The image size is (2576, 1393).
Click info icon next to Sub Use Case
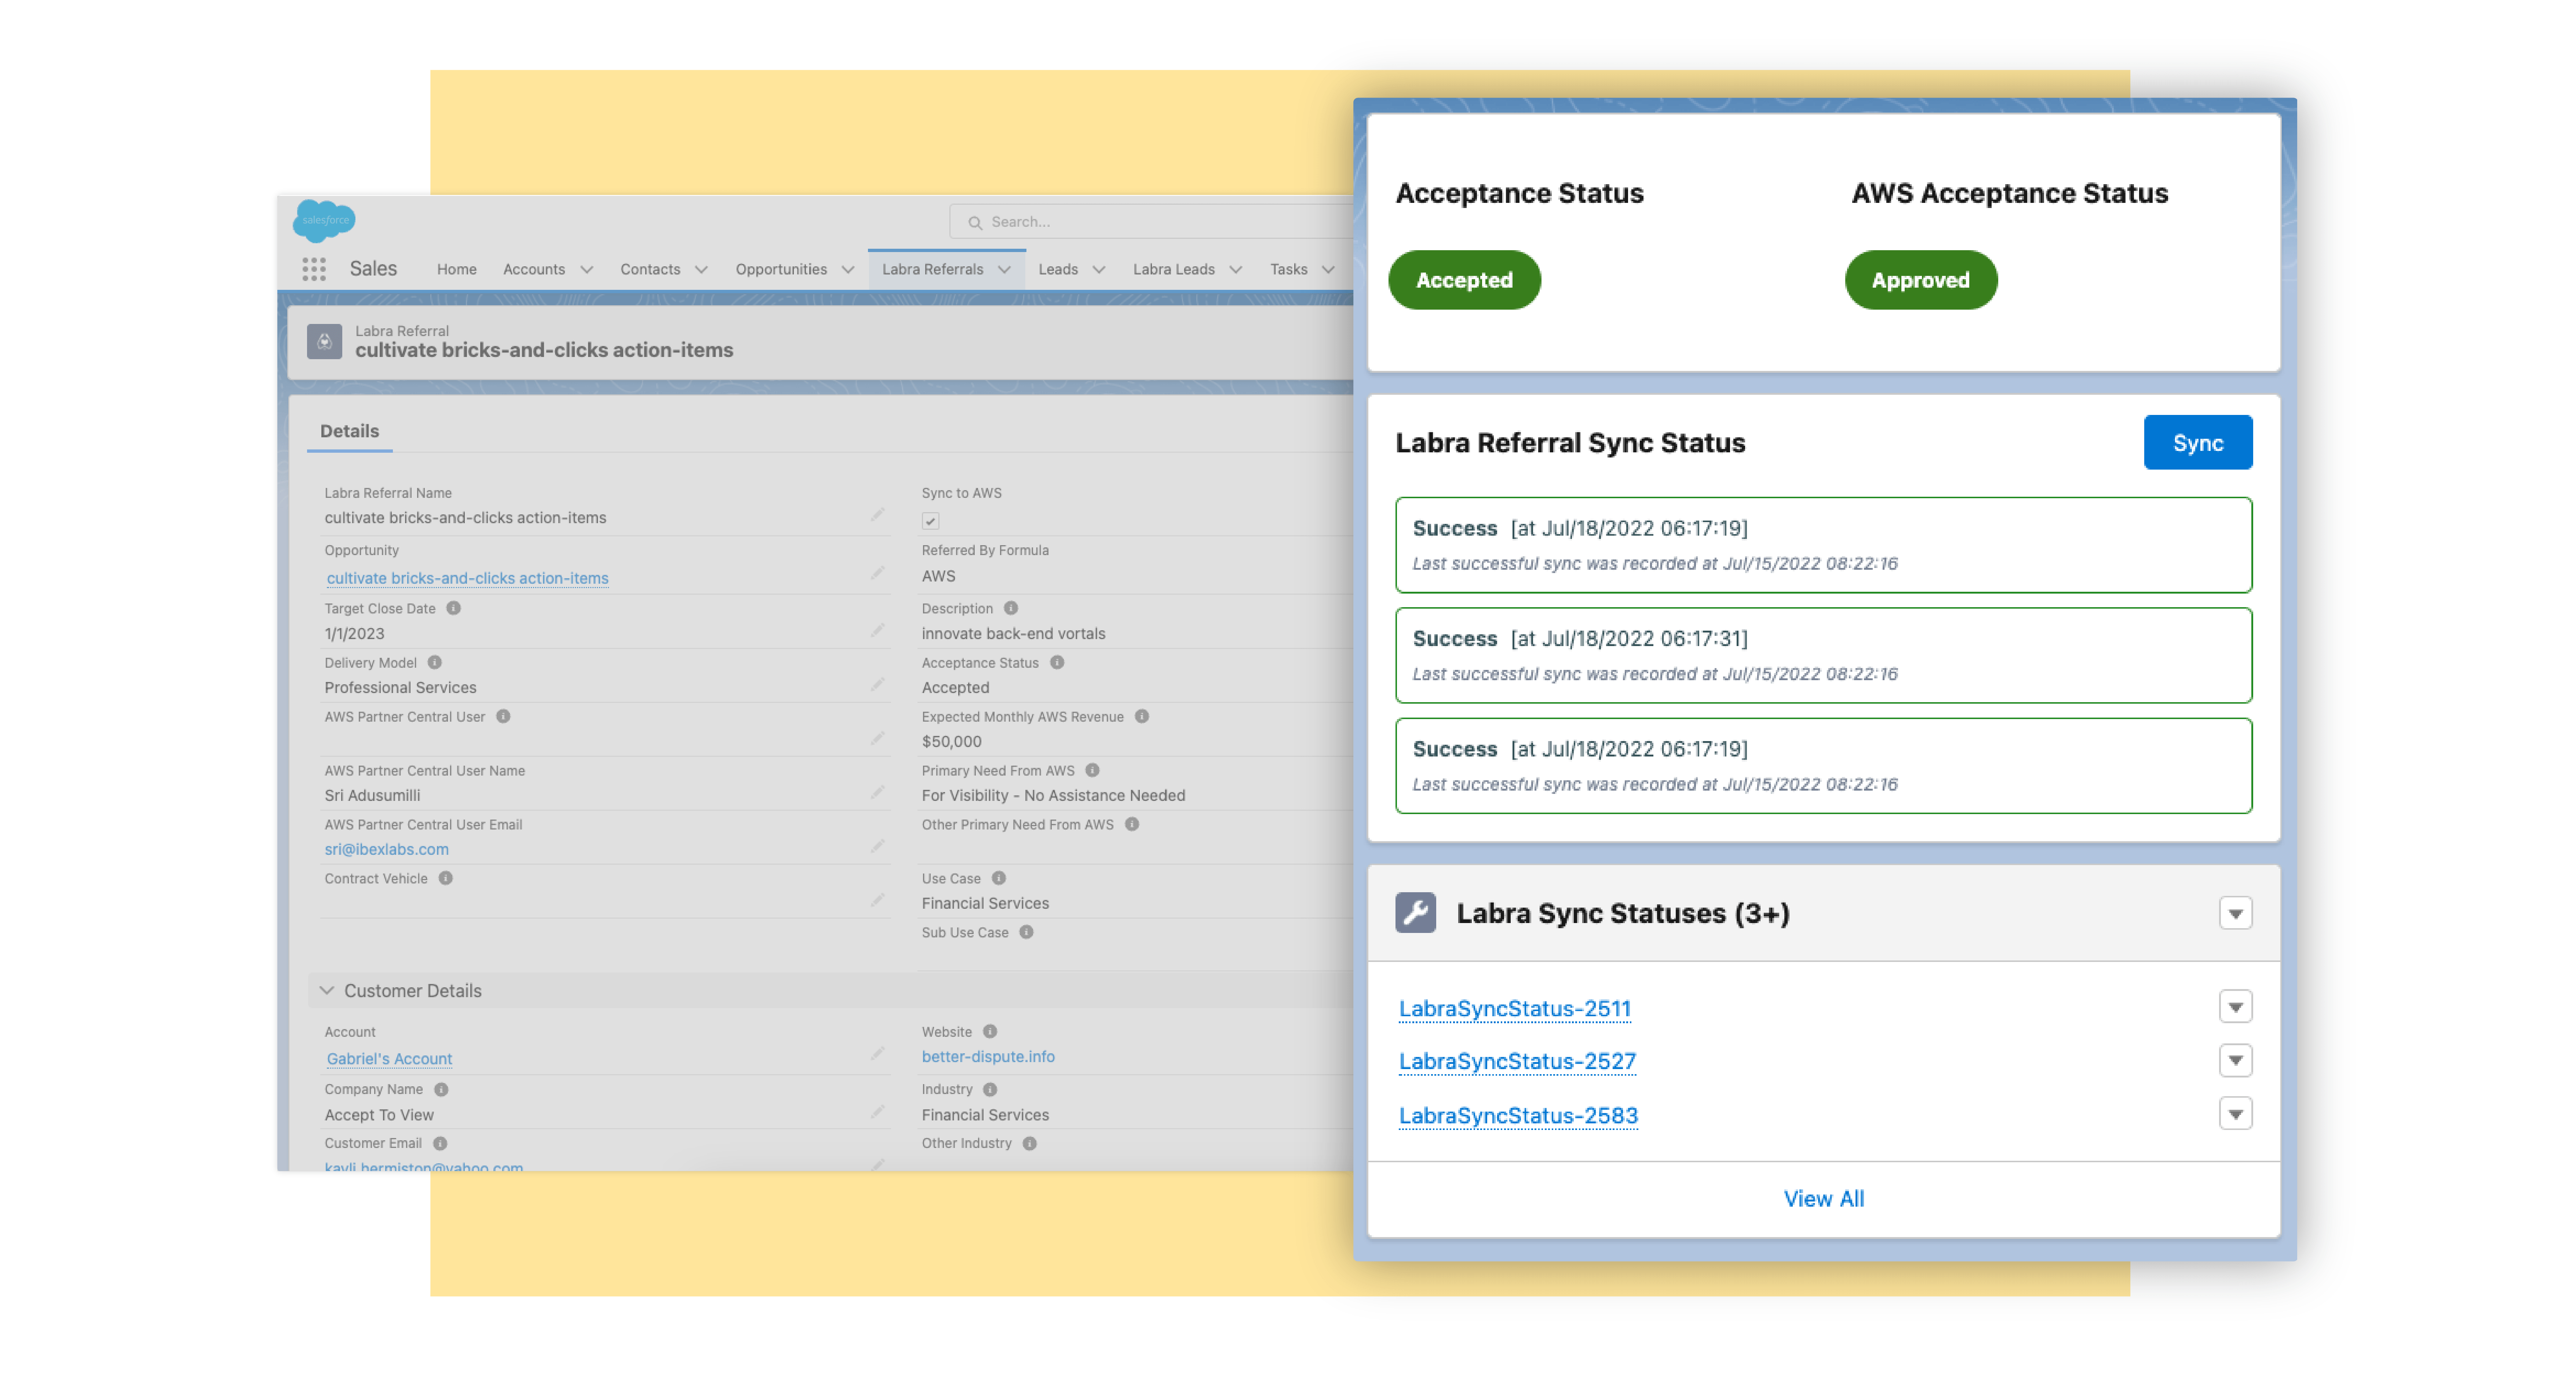click(1026, 932)
